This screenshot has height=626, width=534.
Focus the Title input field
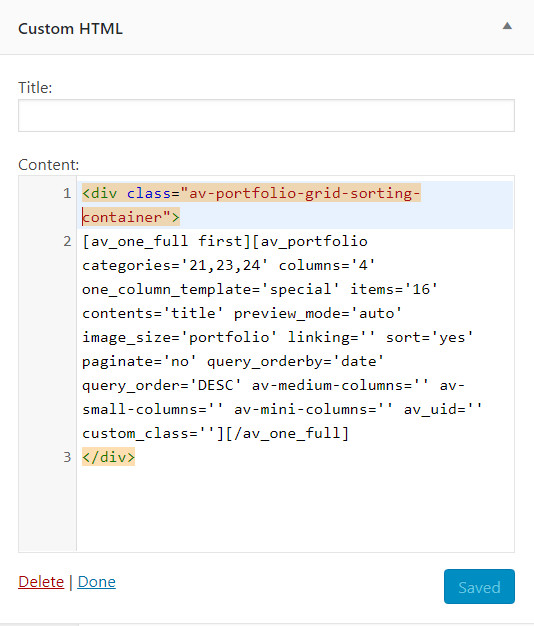[x=266, y=115]
